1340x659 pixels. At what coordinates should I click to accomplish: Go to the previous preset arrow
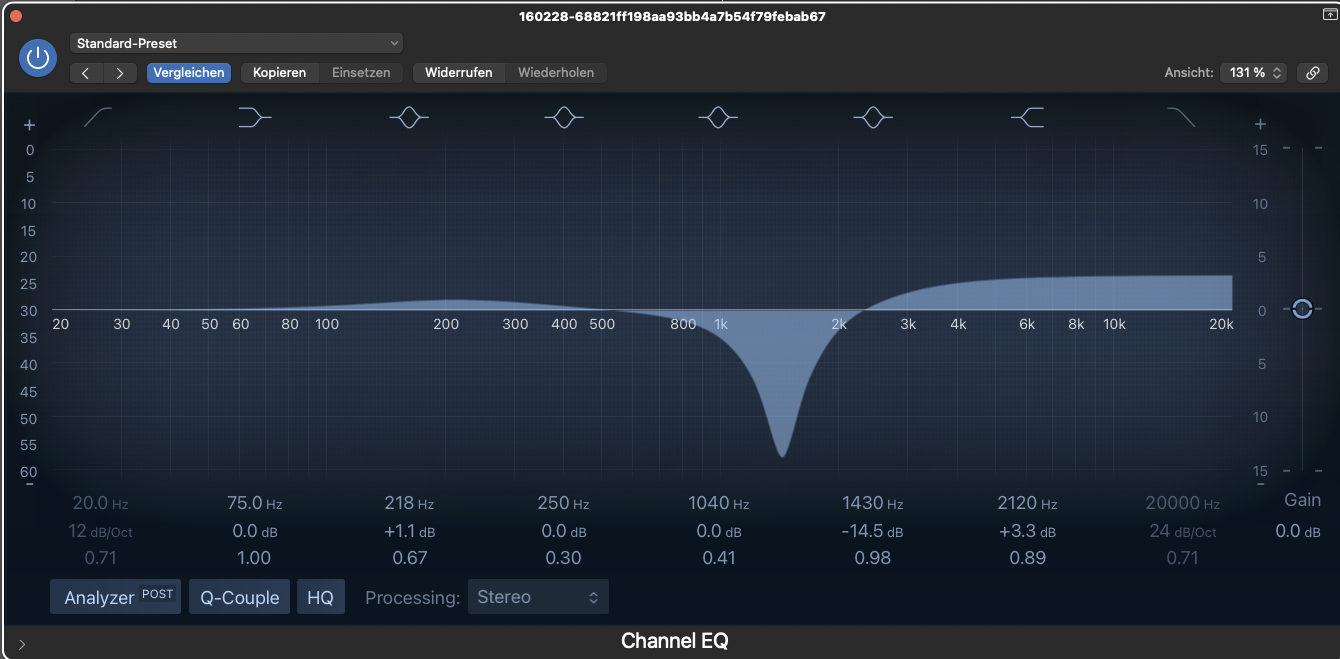pos(86,73)
